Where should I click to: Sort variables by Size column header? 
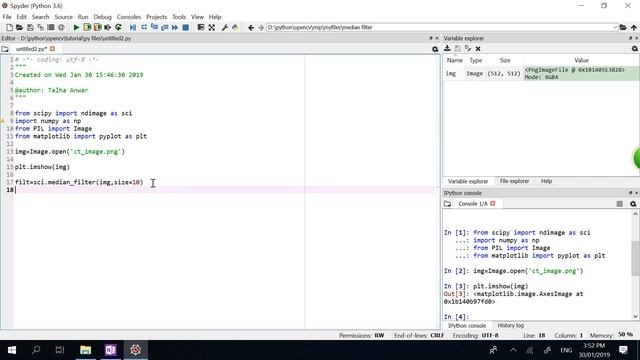pos(505,60)
